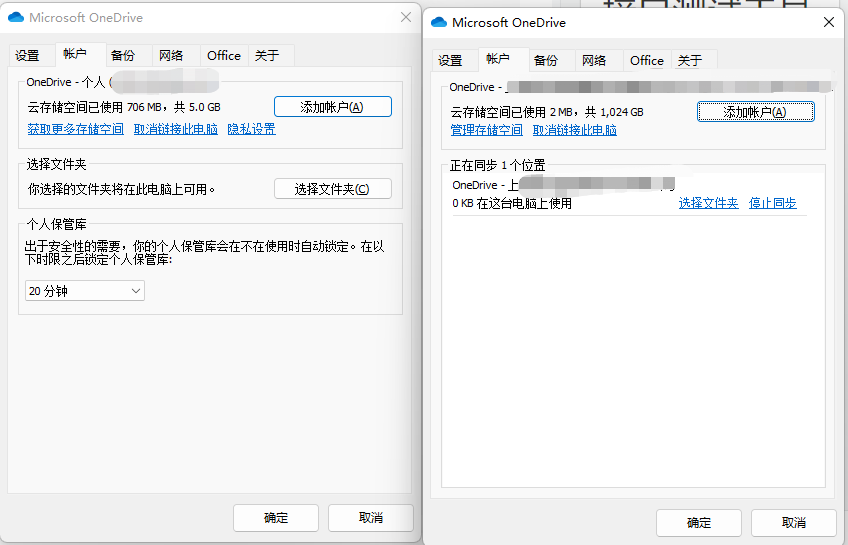Click 添加帐户(A) button in right window
Screen dimensions: 848x545
click(756, 112)
